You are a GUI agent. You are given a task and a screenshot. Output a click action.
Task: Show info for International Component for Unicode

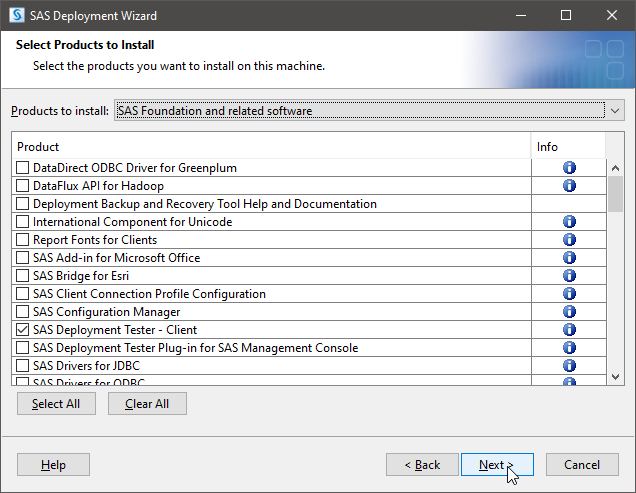click(569, 222)
